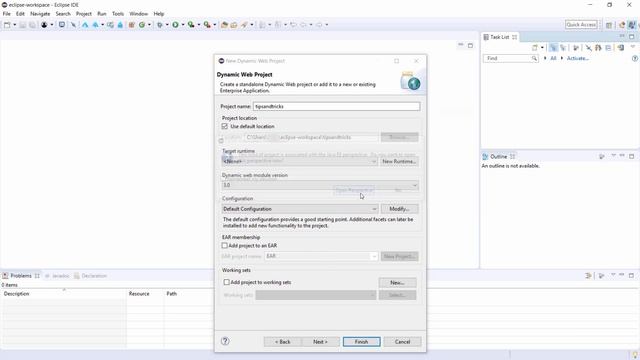Check Add project to working sets
This screenshot has height=360, width=640.
tap(227, 282)
